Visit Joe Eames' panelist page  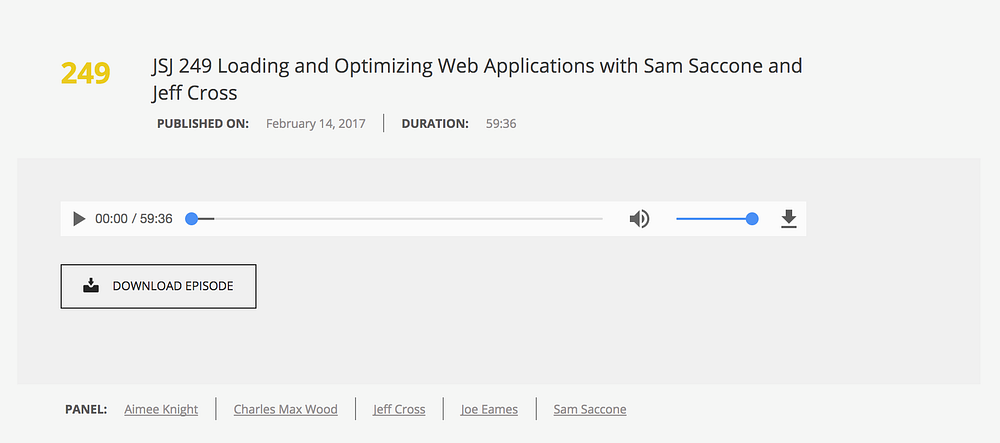tap(488, 409)
